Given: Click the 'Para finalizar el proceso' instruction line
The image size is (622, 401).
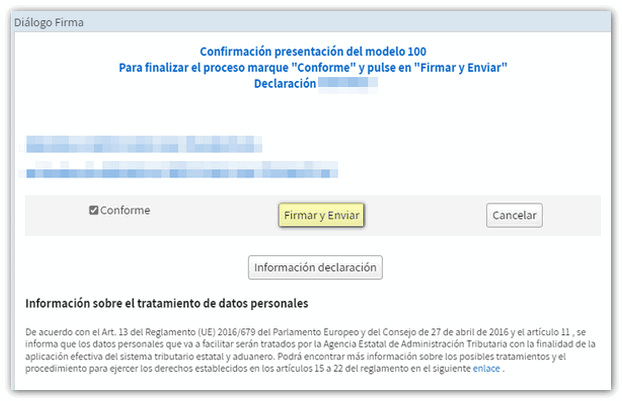Looking at the screenshot, I should coord(313,67).
